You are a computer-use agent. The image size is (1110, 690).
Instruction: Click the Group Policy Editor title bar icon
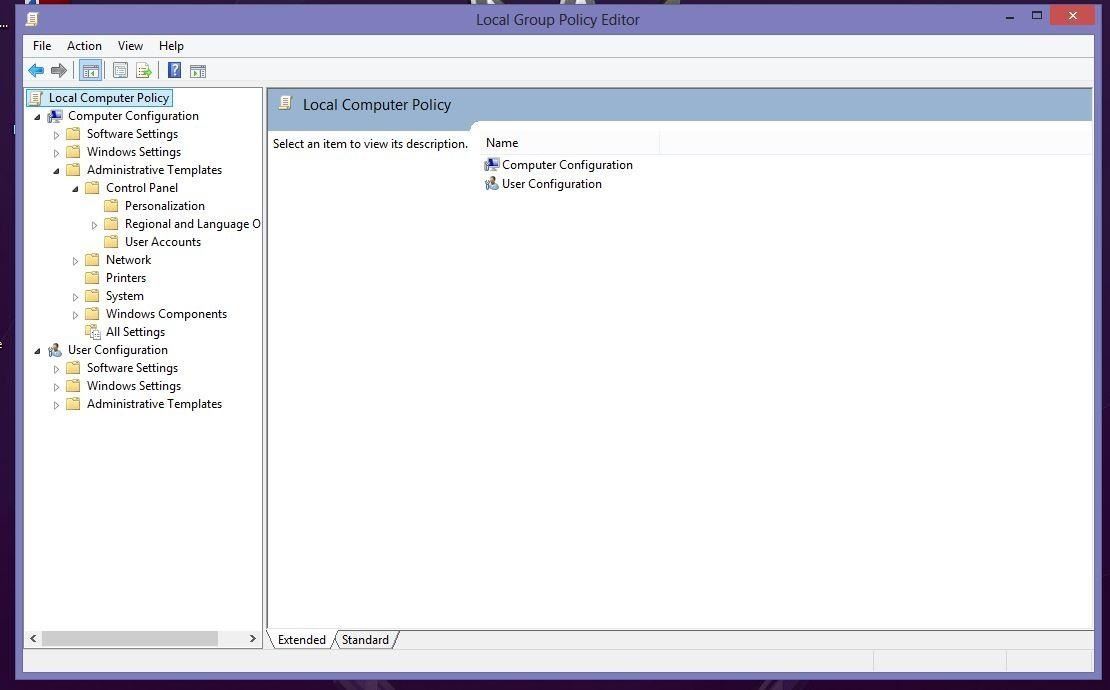pyautogui.click(x=33, y=19)
